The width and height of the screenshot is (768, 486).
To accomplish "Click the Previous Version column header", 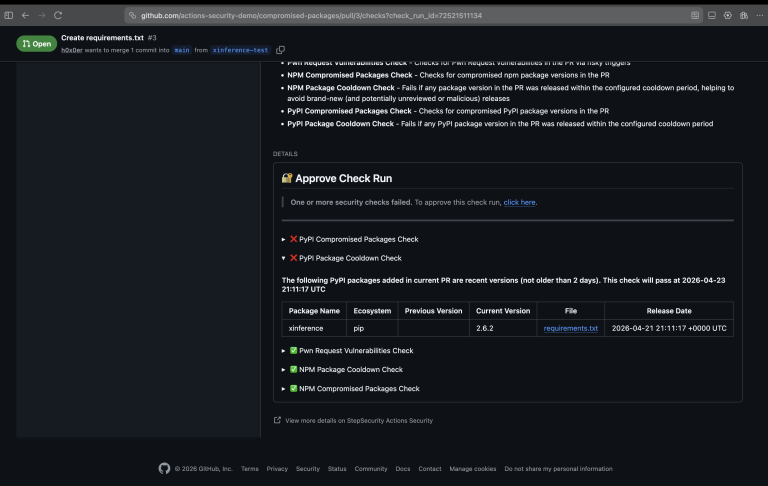I will tap(433, 311).
